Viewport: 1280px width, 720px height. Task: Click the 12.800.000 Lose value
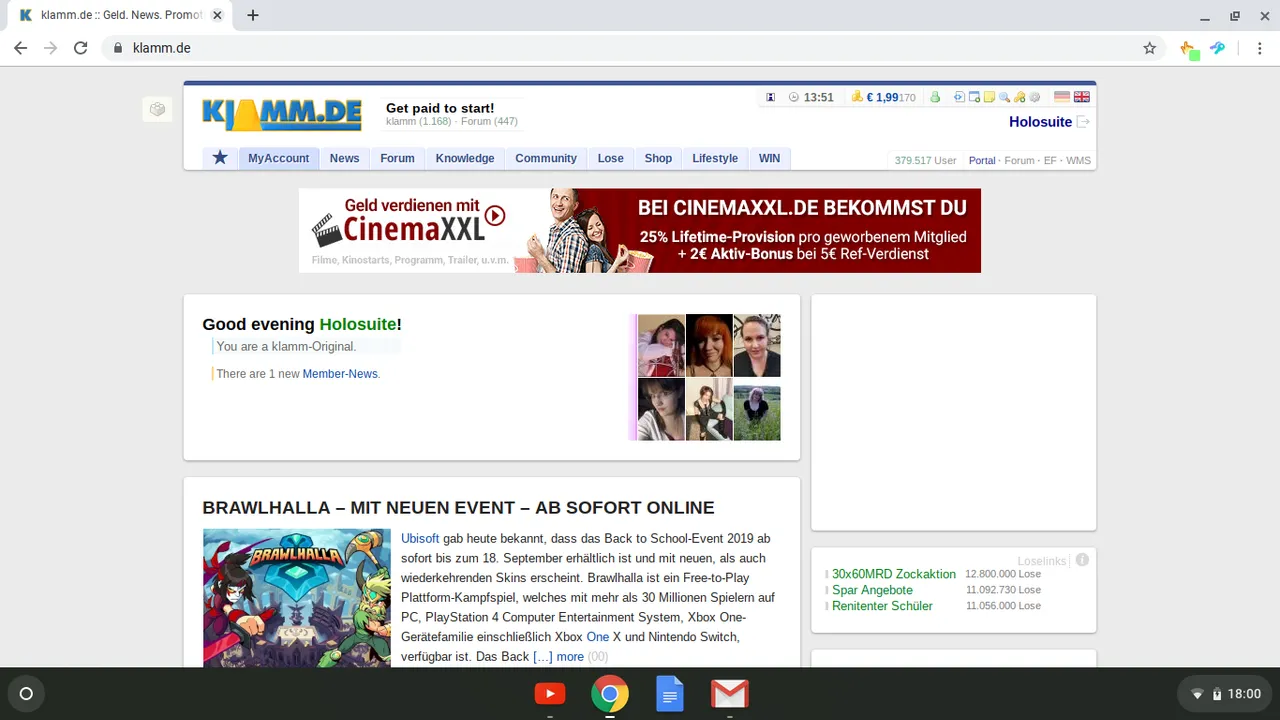1003,574
